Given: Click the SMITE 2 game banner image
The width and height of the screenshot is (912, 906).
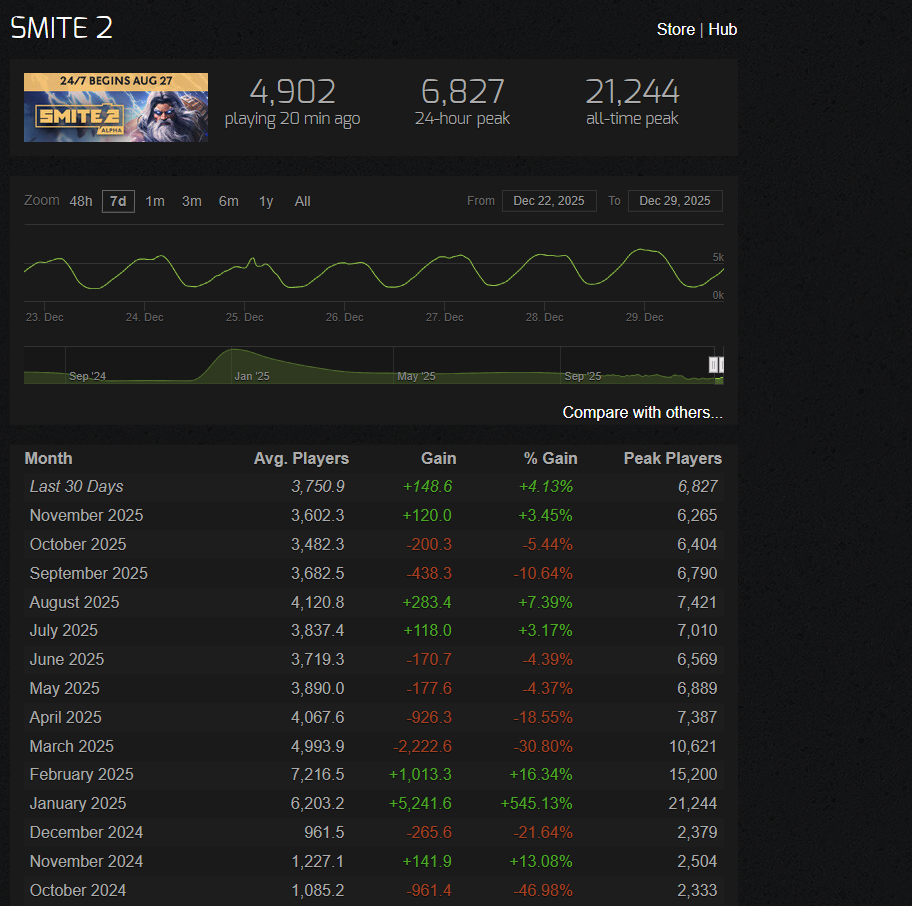Looking at the screenshot, I should [116, 107].
